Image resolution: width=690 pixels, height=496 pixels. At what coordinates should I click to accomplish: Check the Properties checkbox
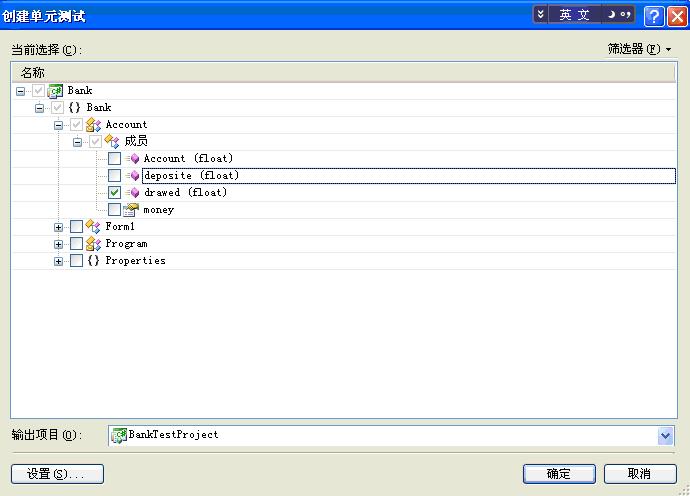click(x=76, y=261)
